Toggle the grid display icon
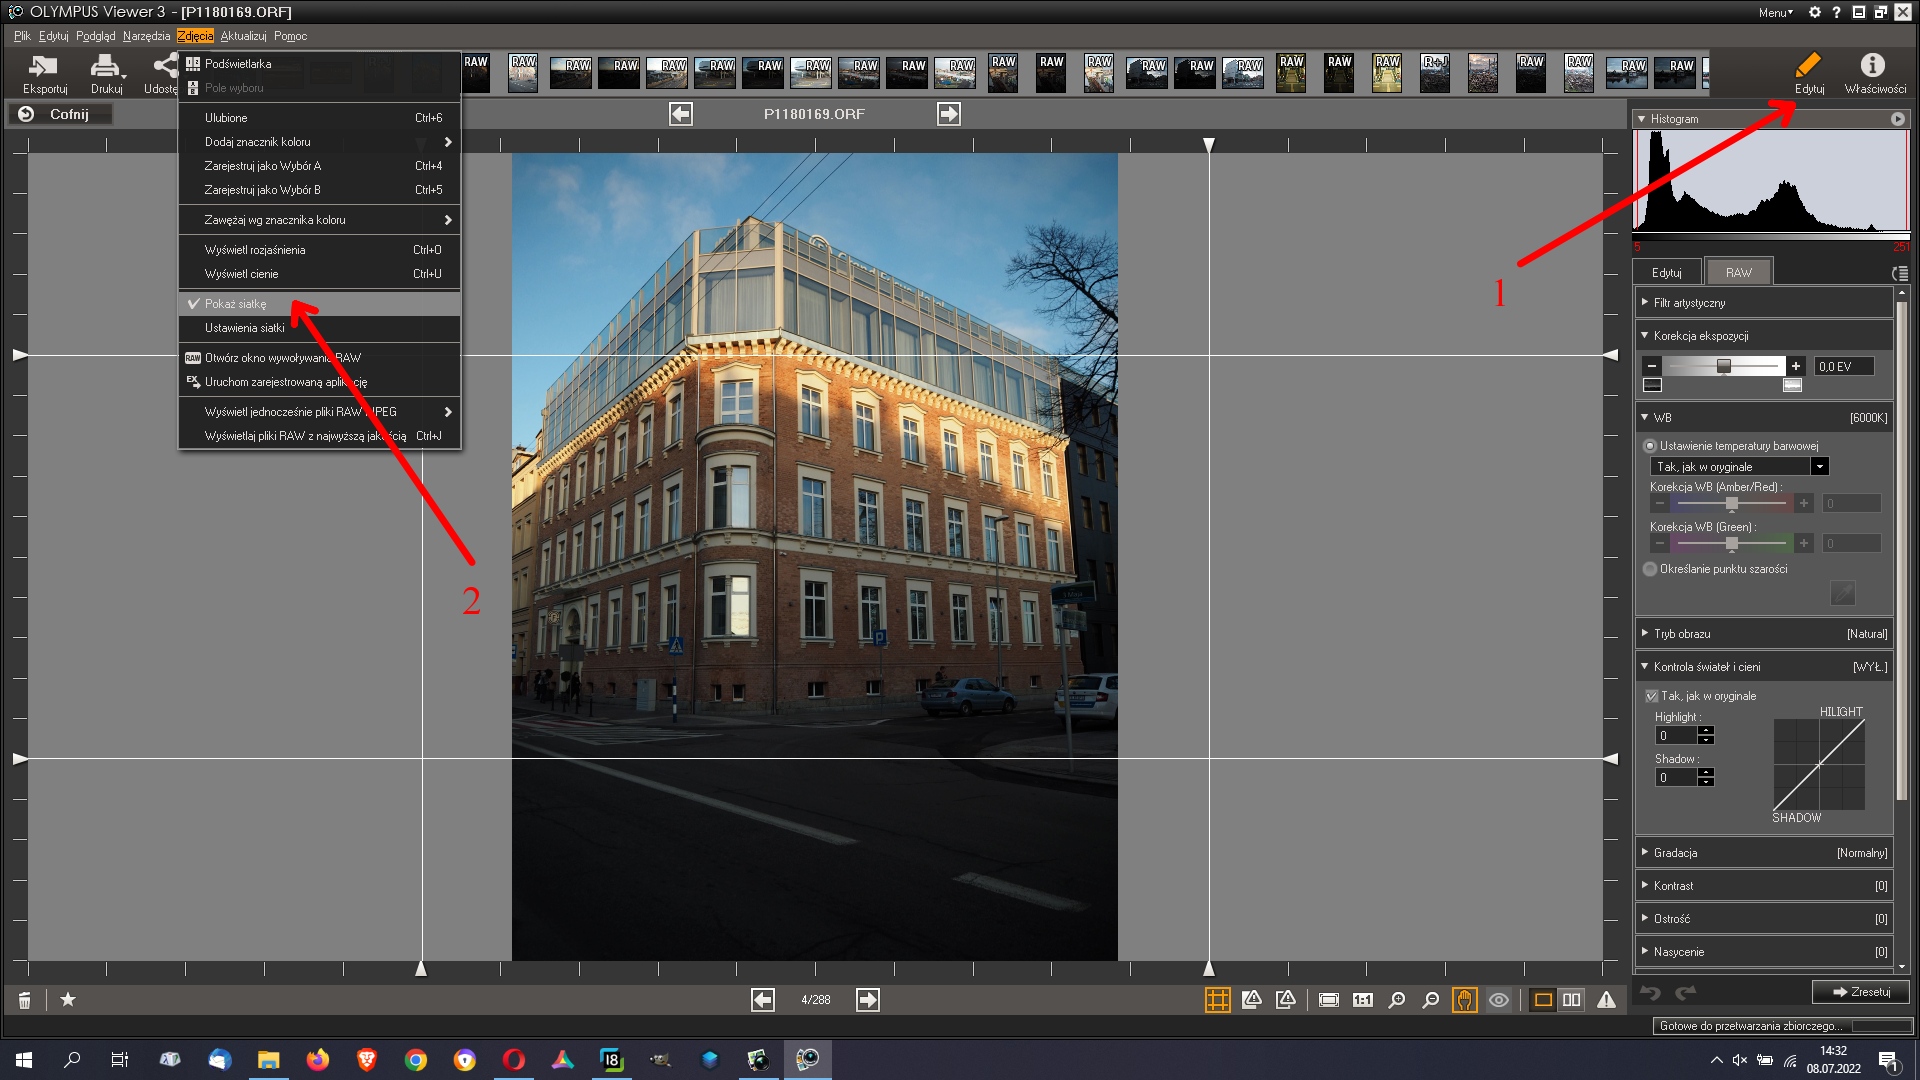This screenshot has height=1080, width=1920. (x=1217, y=1000)
